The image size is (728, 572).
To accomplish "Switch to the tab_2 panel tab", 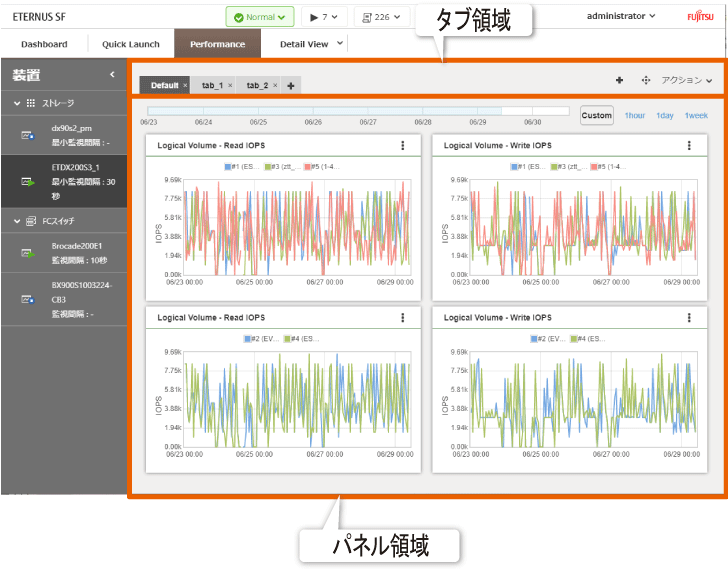I will tap(257, 85).
